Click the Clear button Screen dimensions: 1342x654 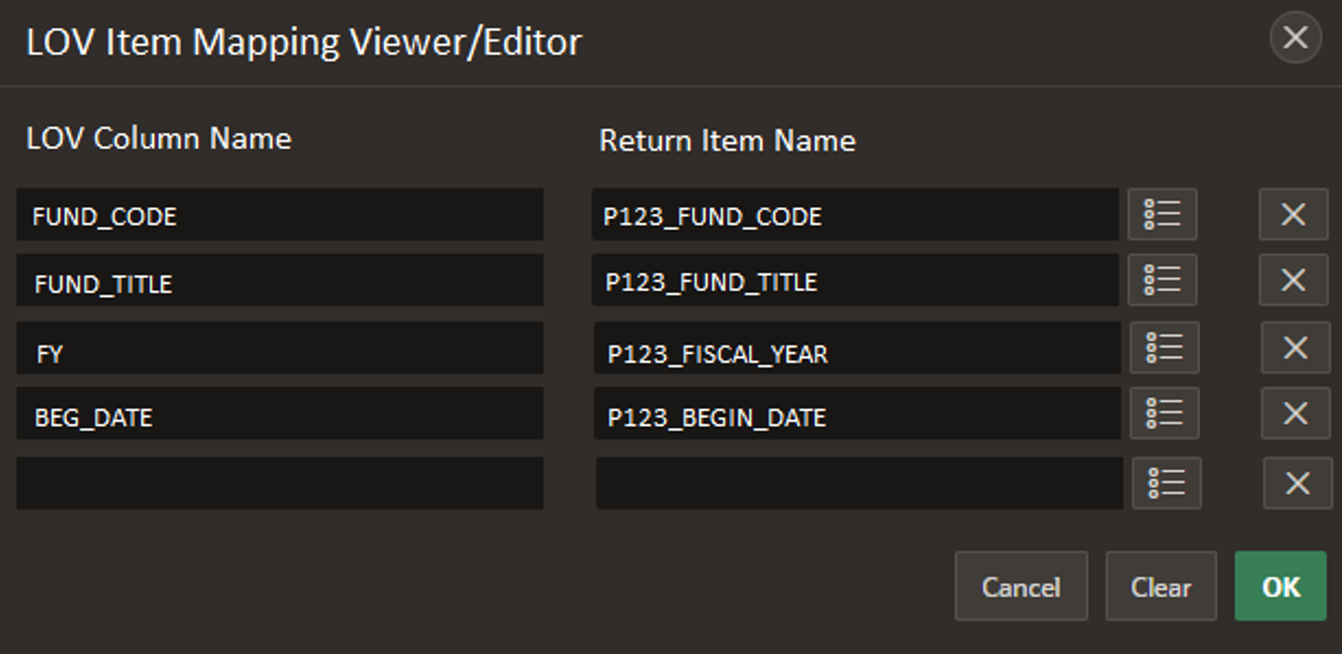coord(1161,586)
